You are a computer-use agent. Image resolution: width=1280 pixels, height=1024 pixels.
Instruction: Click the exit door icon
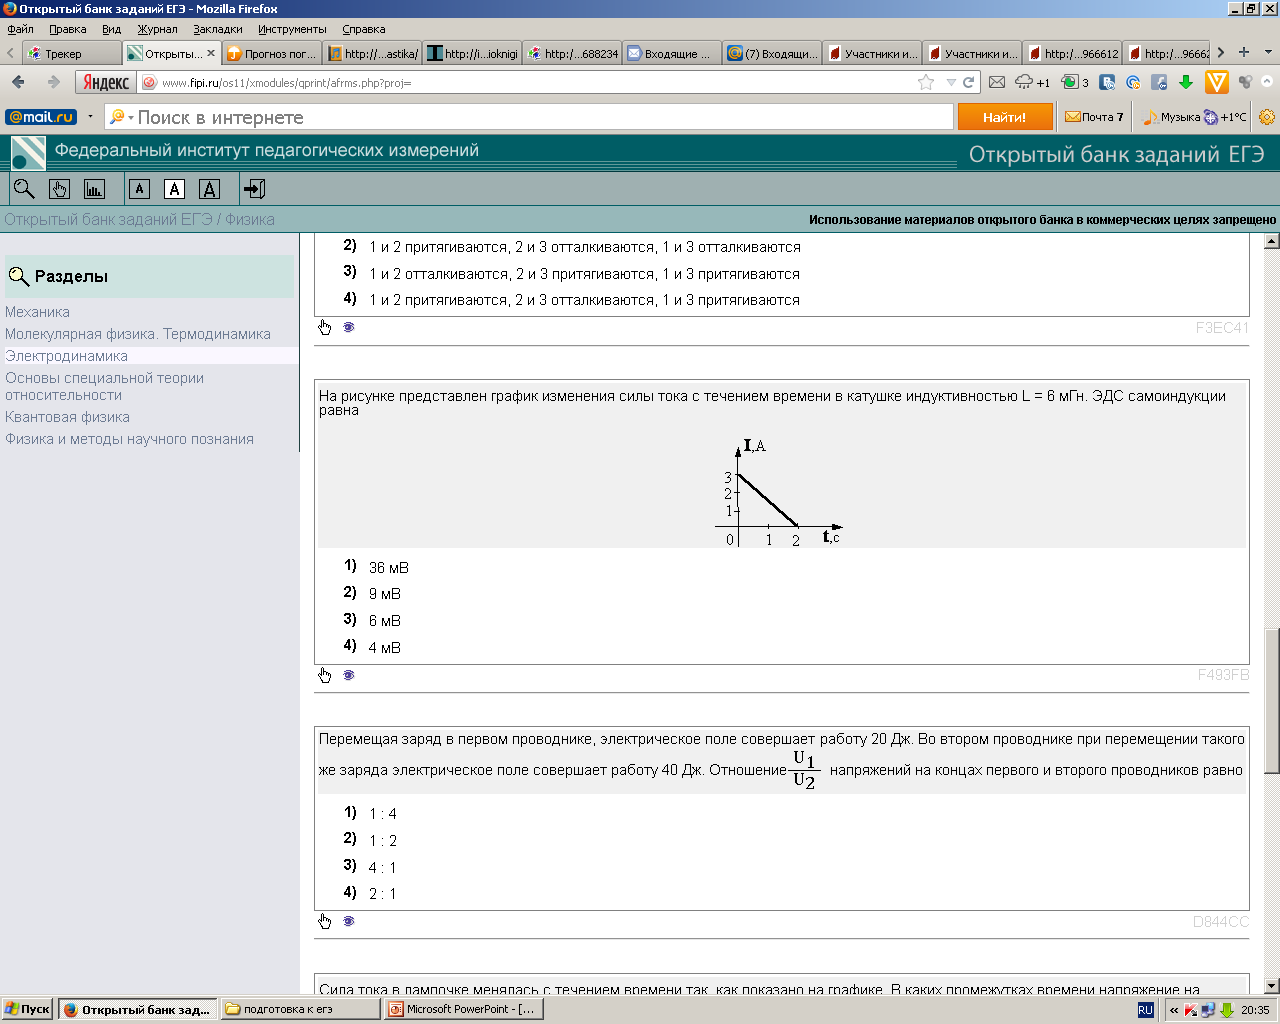point(254,189)
